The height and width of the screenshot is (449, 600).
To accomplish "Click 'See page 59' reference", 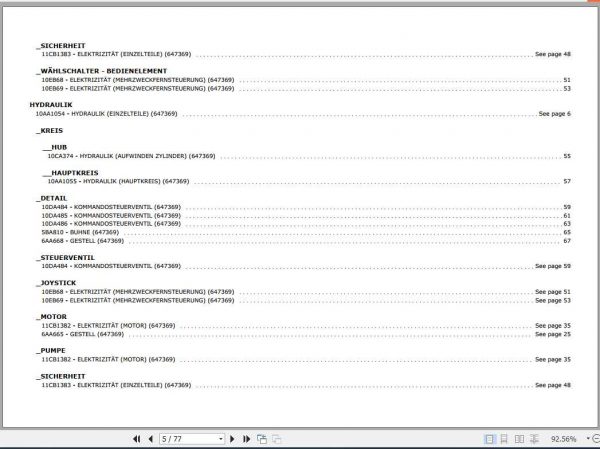I will 553,266.
